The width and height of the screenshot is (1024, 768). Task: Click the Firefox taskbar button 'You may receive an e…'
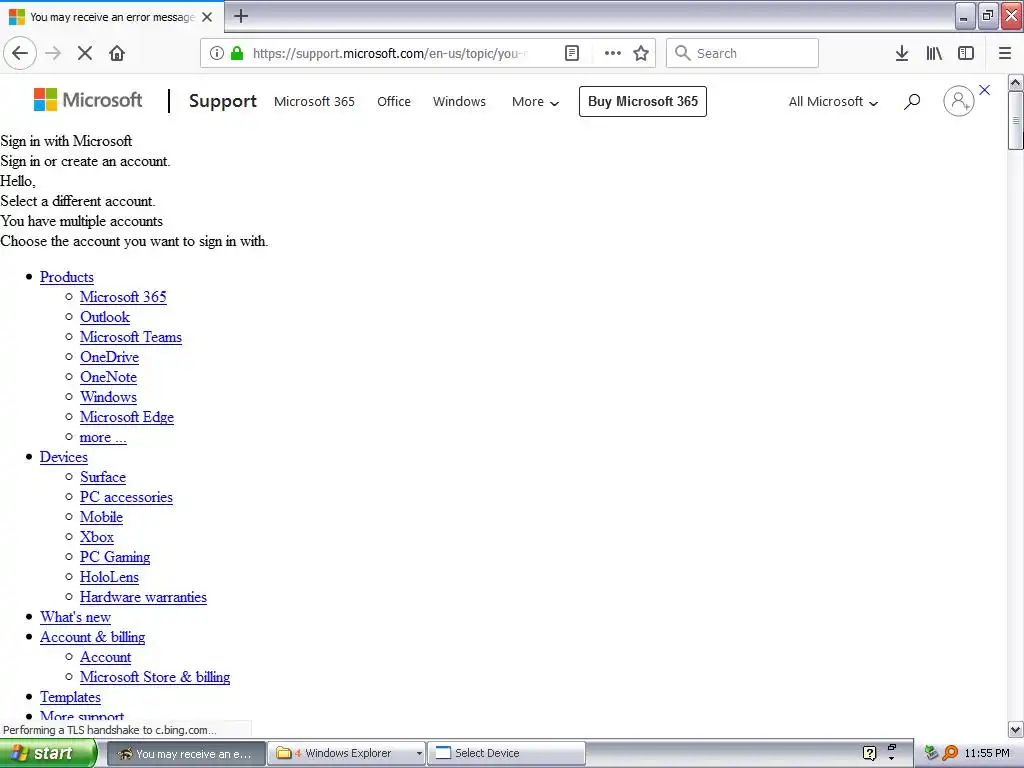click(186, 754)
